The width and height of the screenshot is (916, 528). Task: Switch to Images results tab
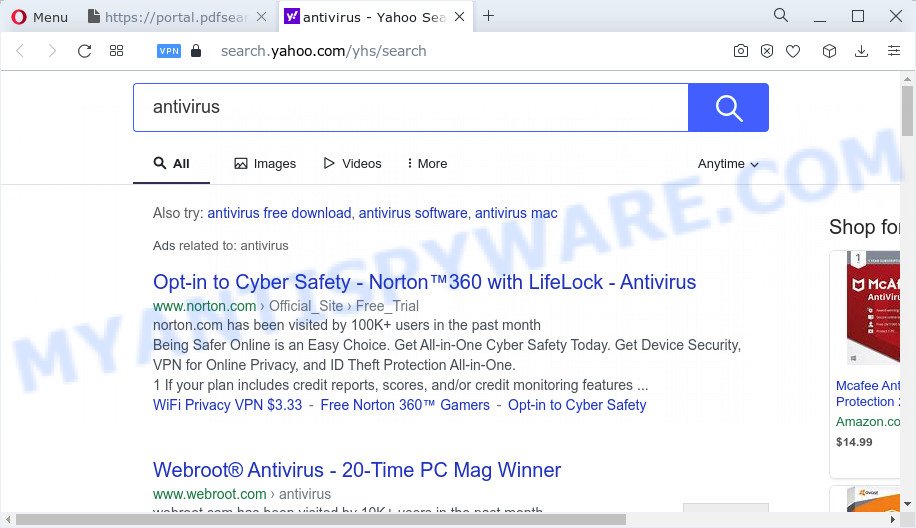pyautogui.click(x=265, y=164)
